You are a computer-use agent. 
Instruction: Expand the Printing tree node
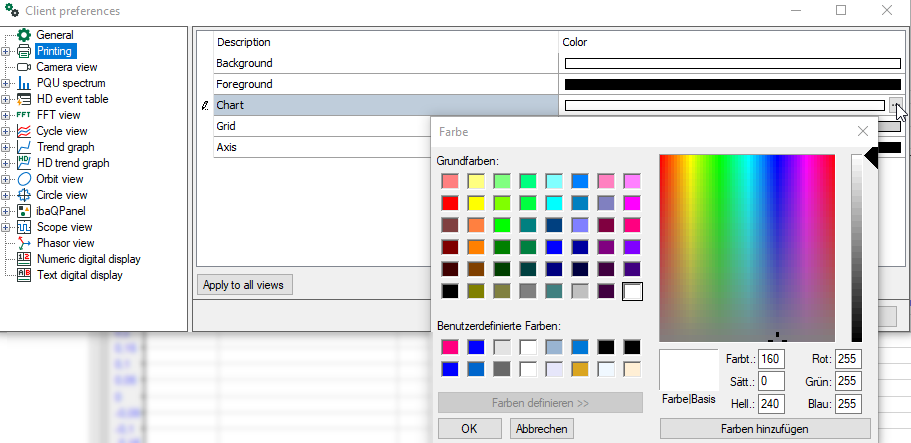coord(7,51)
